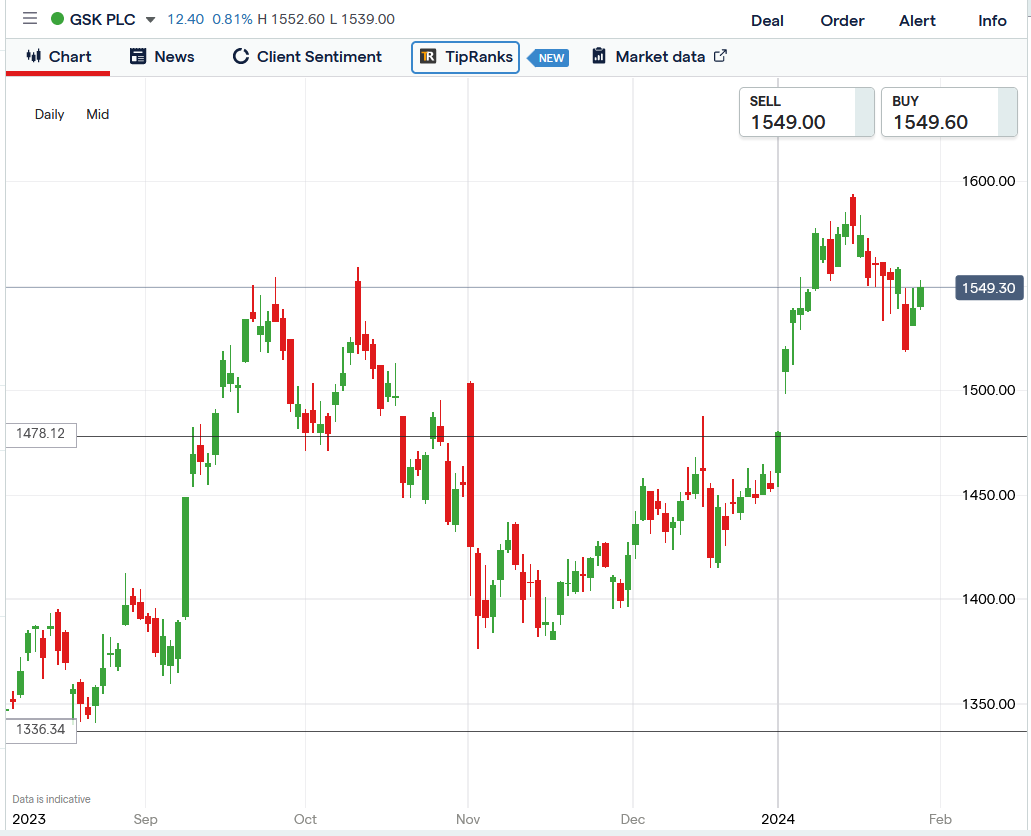Change the Mid price type
The height and width of the screenshot is (836, 1031).
tap(97, 114)
